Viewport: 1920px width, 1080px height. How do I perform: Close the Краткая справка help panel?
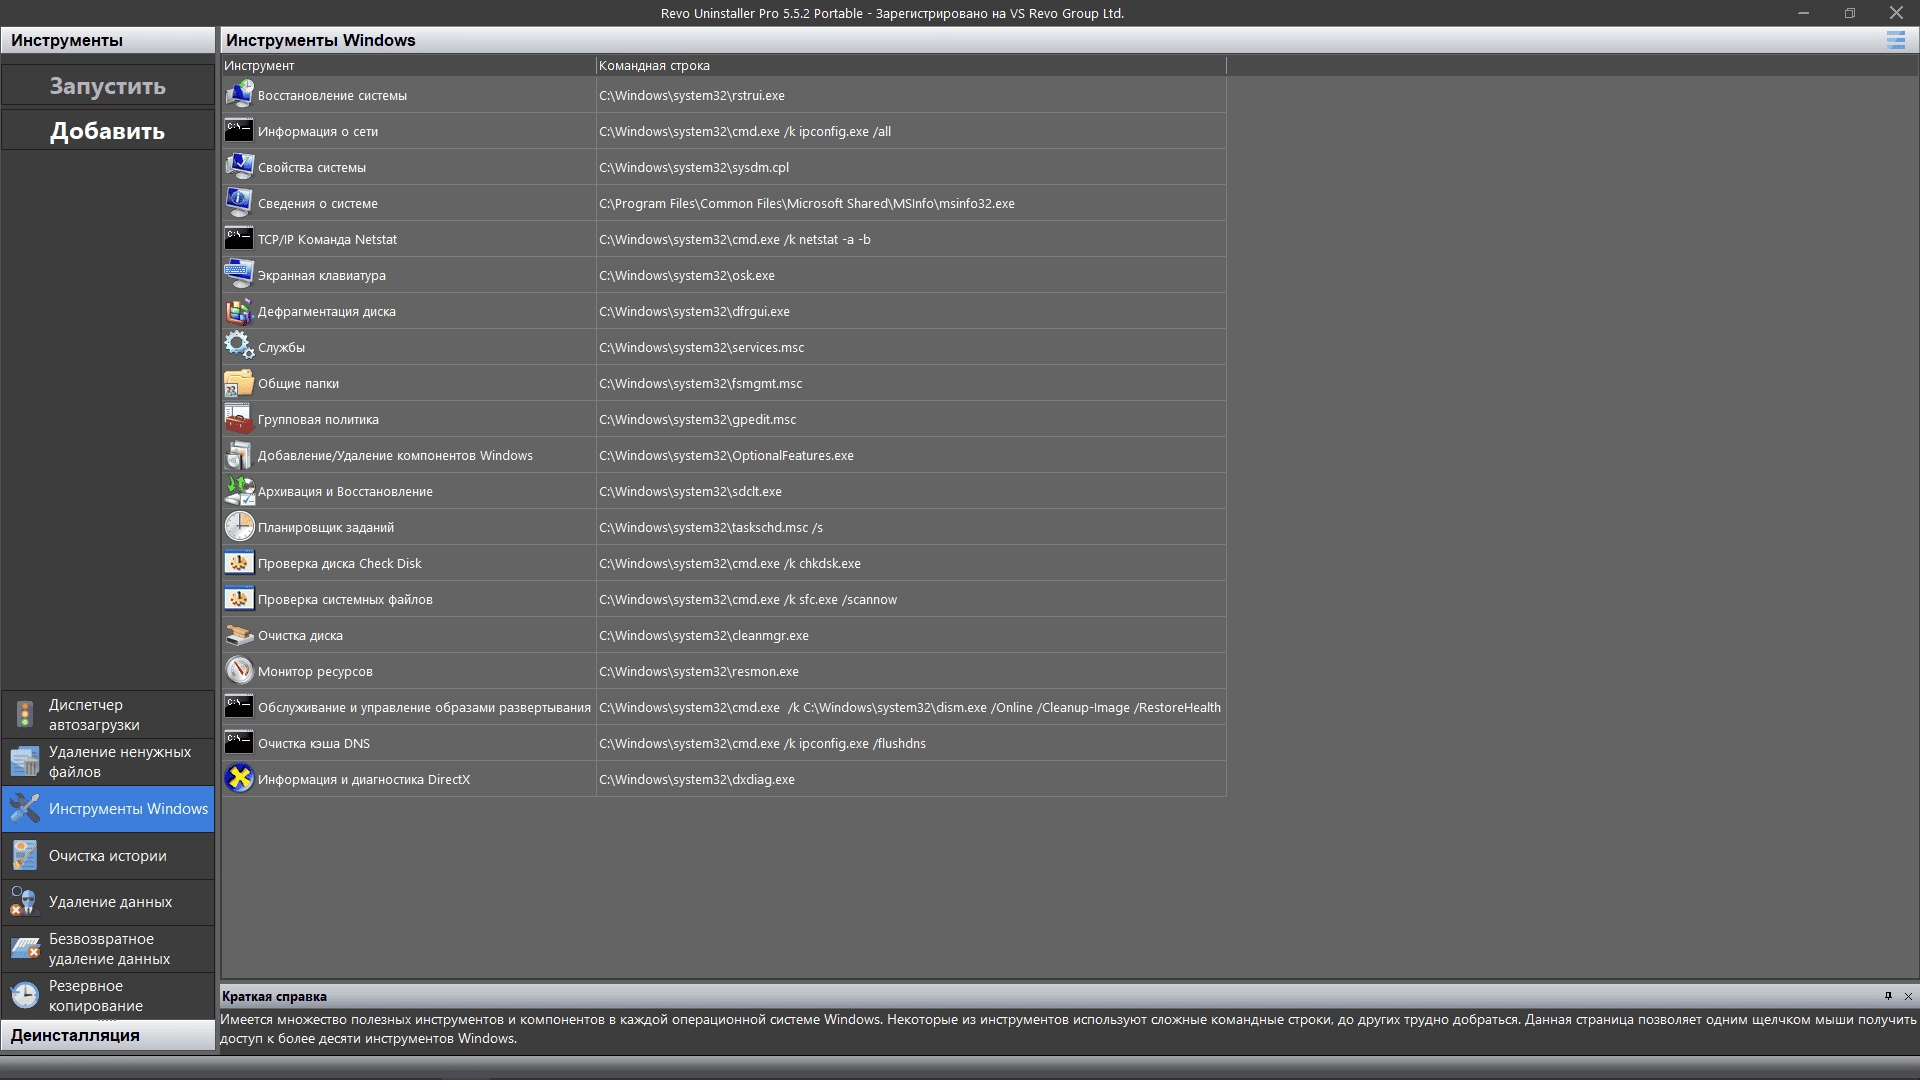(x=1908, y=996)
